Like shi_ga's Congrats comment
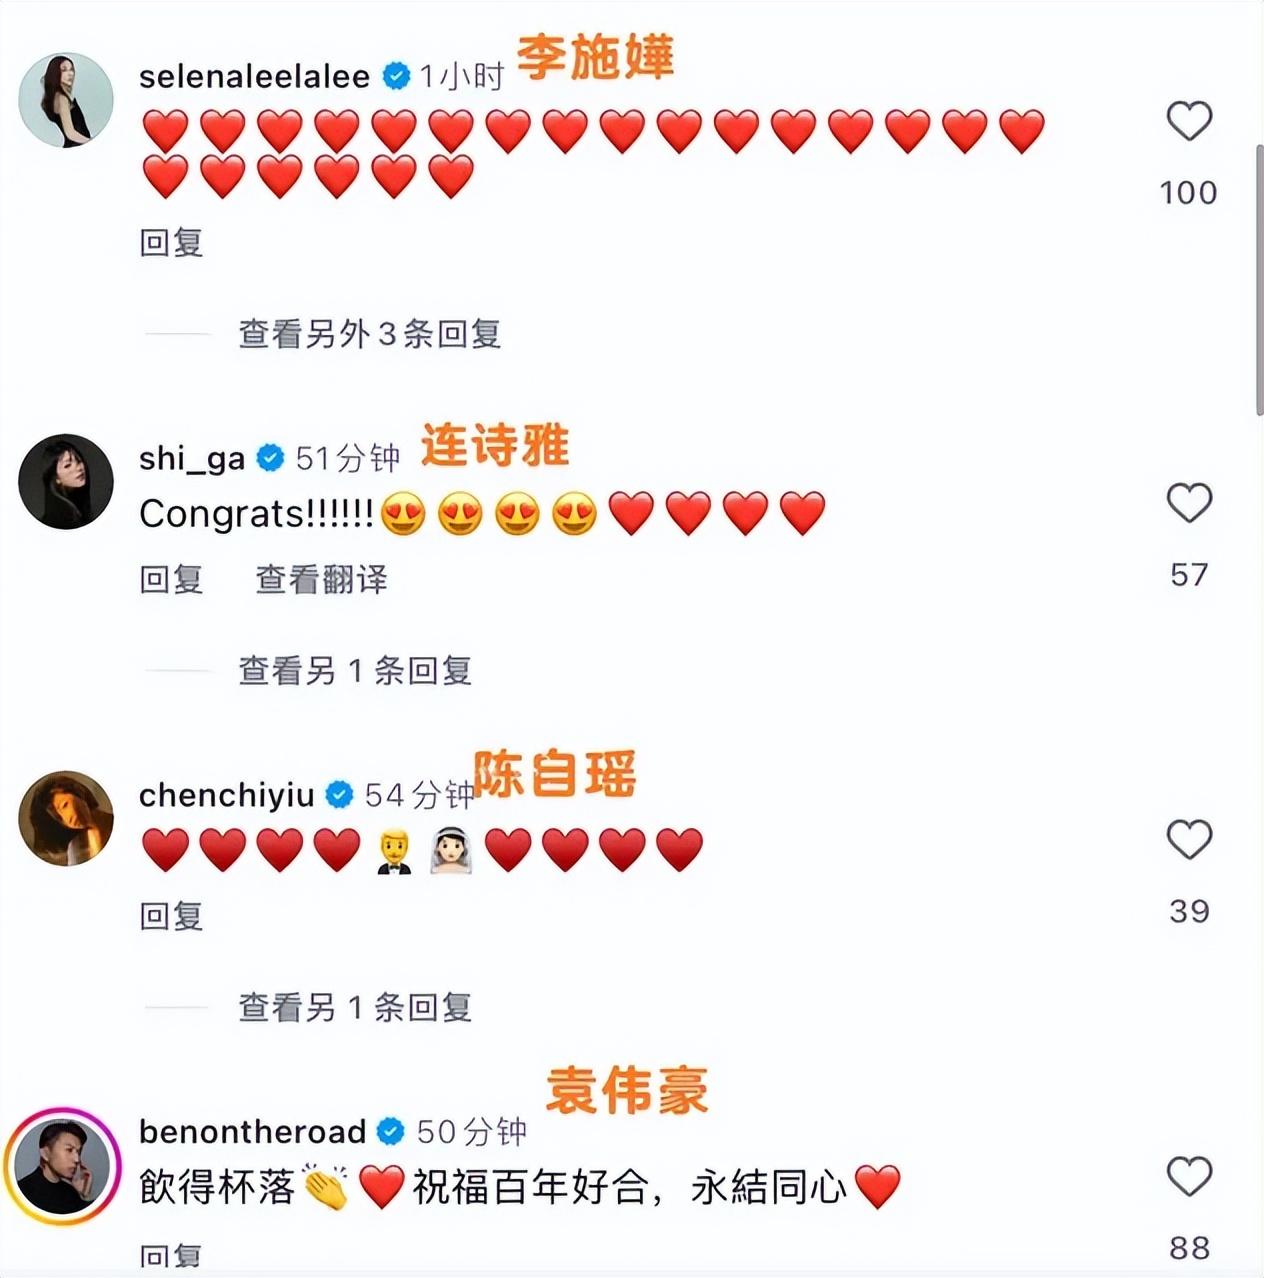Screen dimensions: 1264x1278 tap(1189, 503)
